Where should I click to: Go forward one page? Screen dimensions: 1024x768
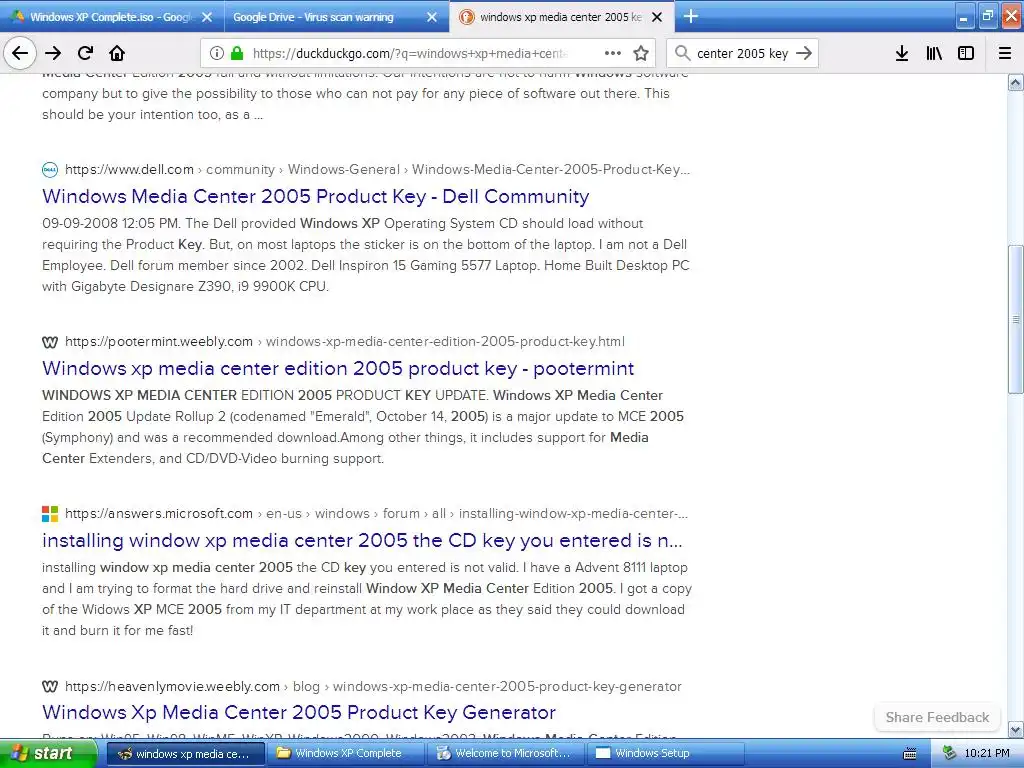[53, 53]
